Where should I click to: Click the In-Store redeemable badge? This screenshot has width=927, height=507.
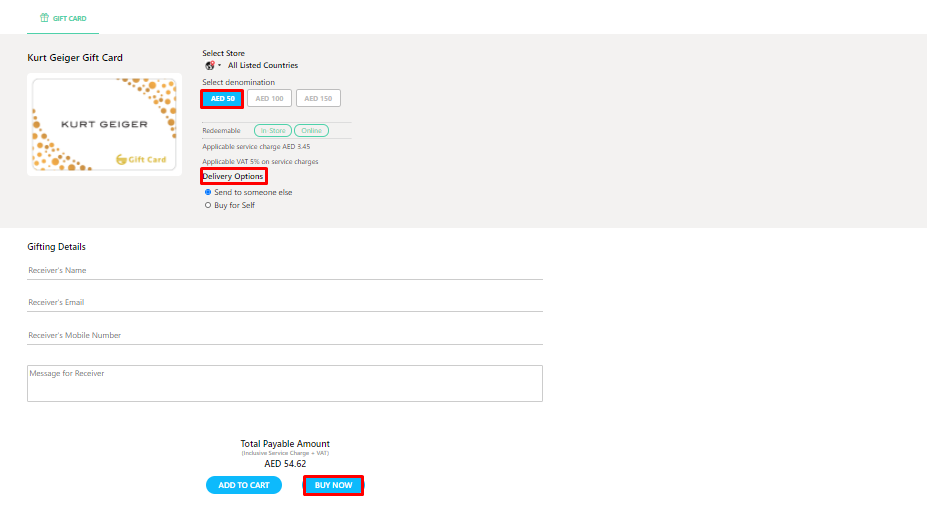[x=273, y=131]
